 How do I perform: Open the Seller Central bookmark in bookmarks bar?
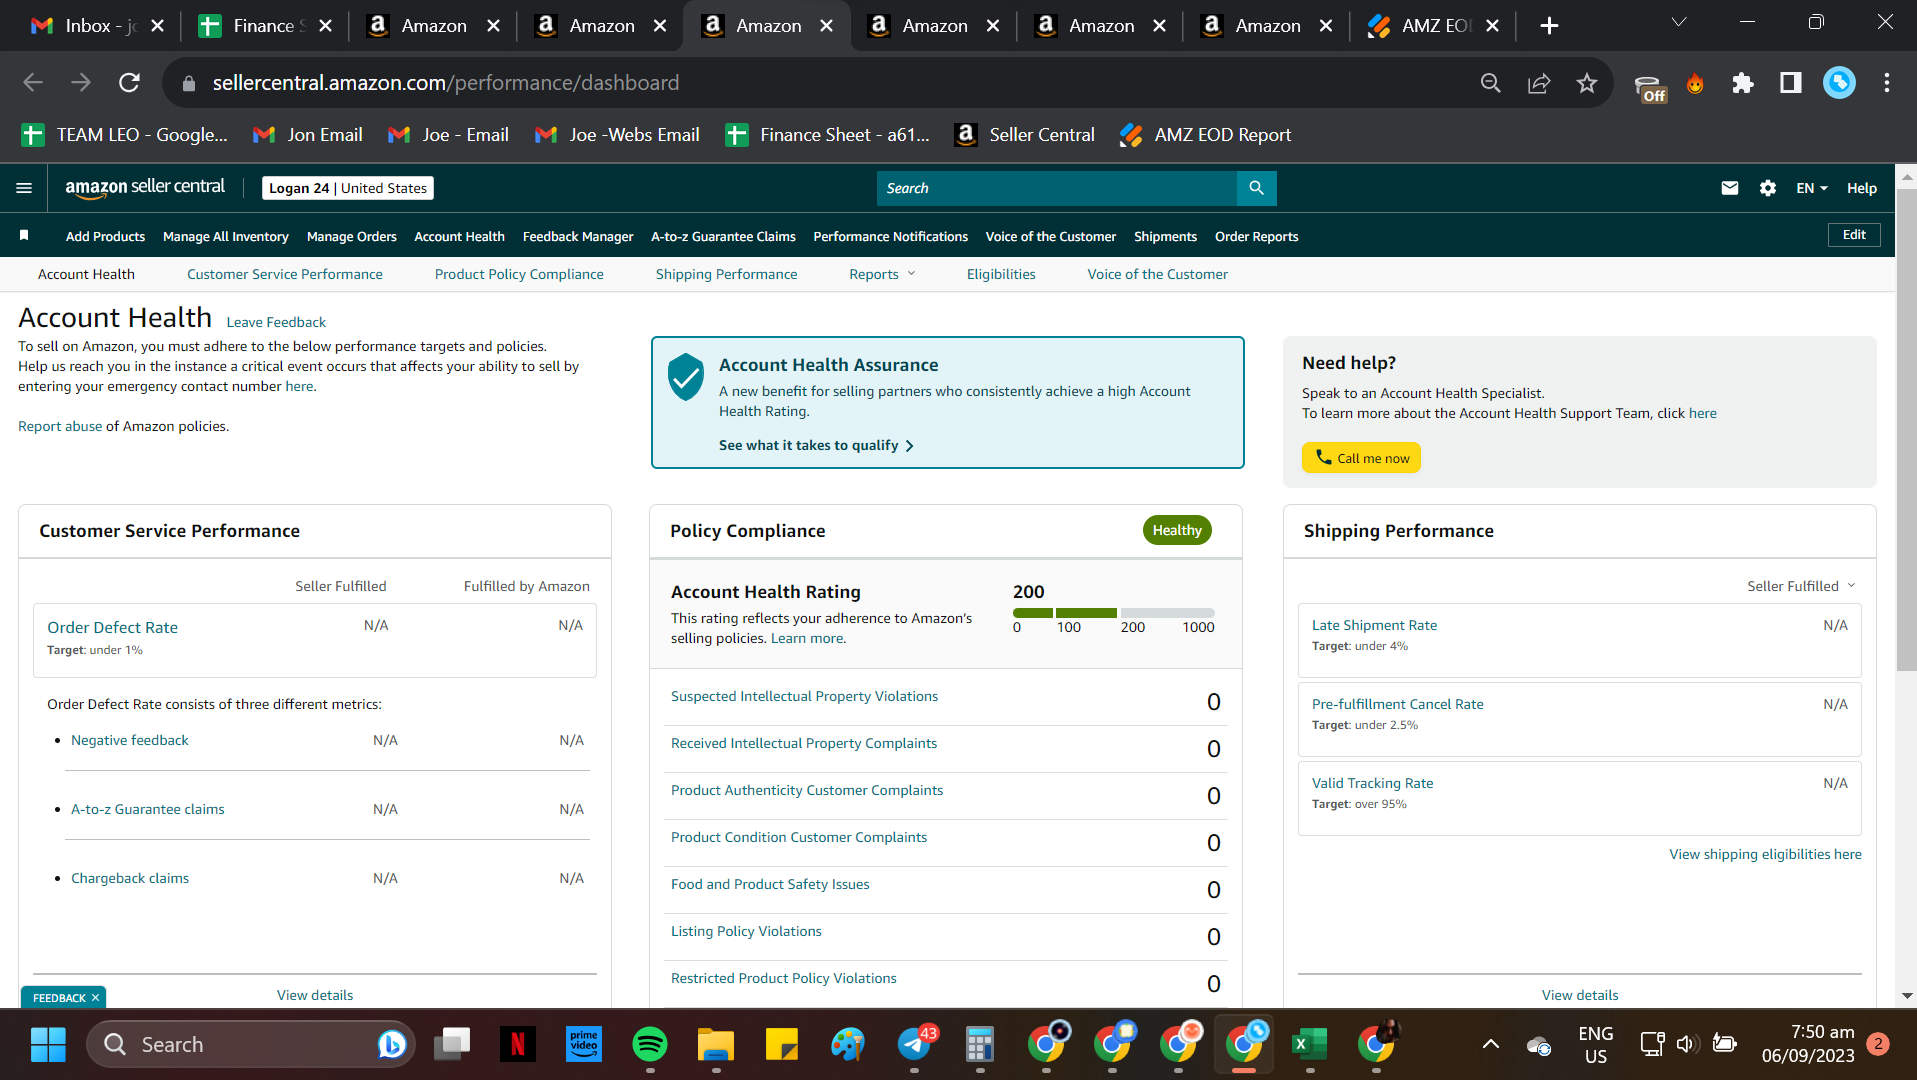(x=1025, y=135)
